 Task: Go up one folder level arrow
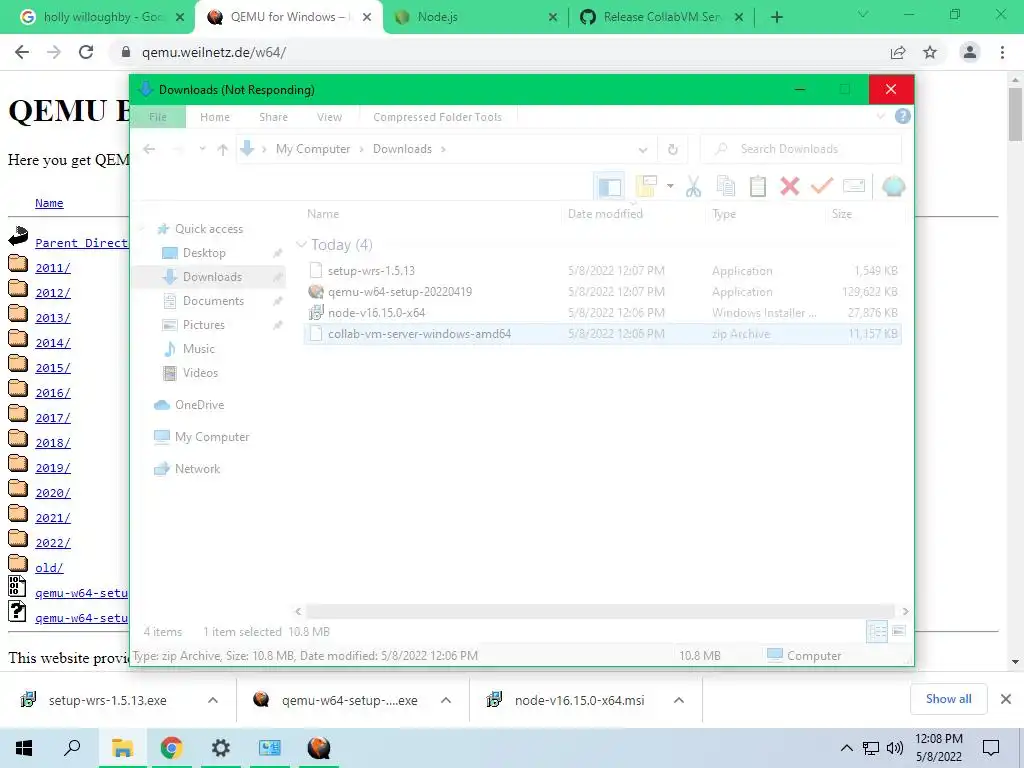(x=223, y=150)
